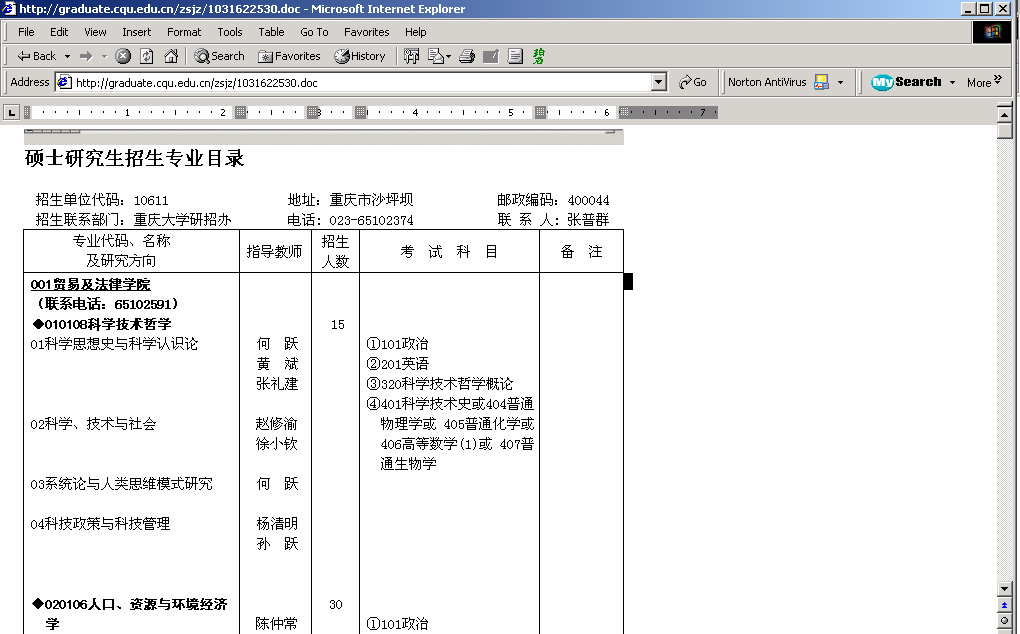This screenshot has height=634, width=1020.
Task: Click the Address bar URL field
Action: (x=360, y=82)
